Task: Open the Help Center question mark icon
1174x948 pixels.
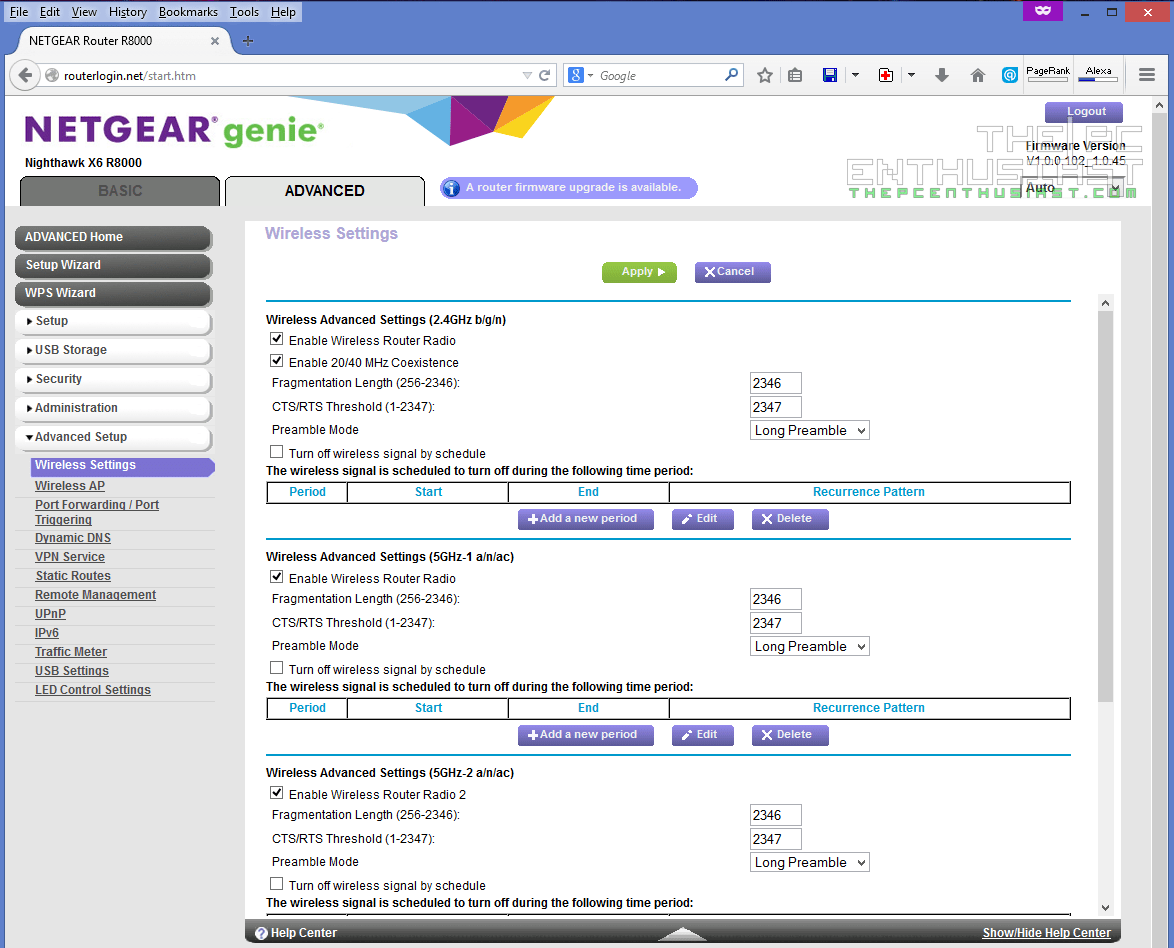Action: (x=261, y=932)
